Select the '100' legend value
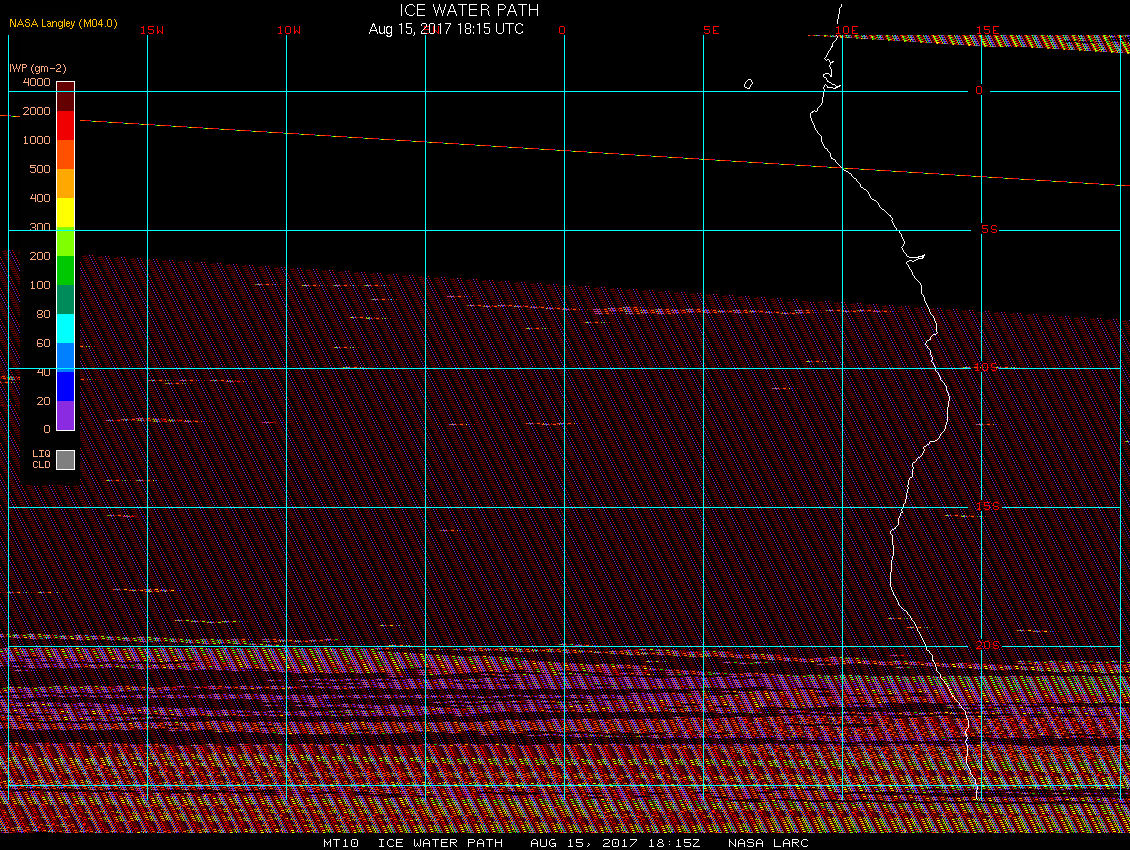Screen dimensions: 1130x850 40,285
